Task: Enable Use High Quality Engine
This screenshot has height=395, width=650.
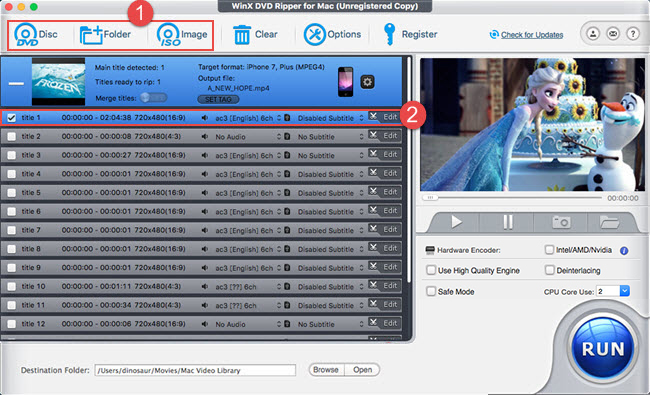Action: [x=431, y=270]
